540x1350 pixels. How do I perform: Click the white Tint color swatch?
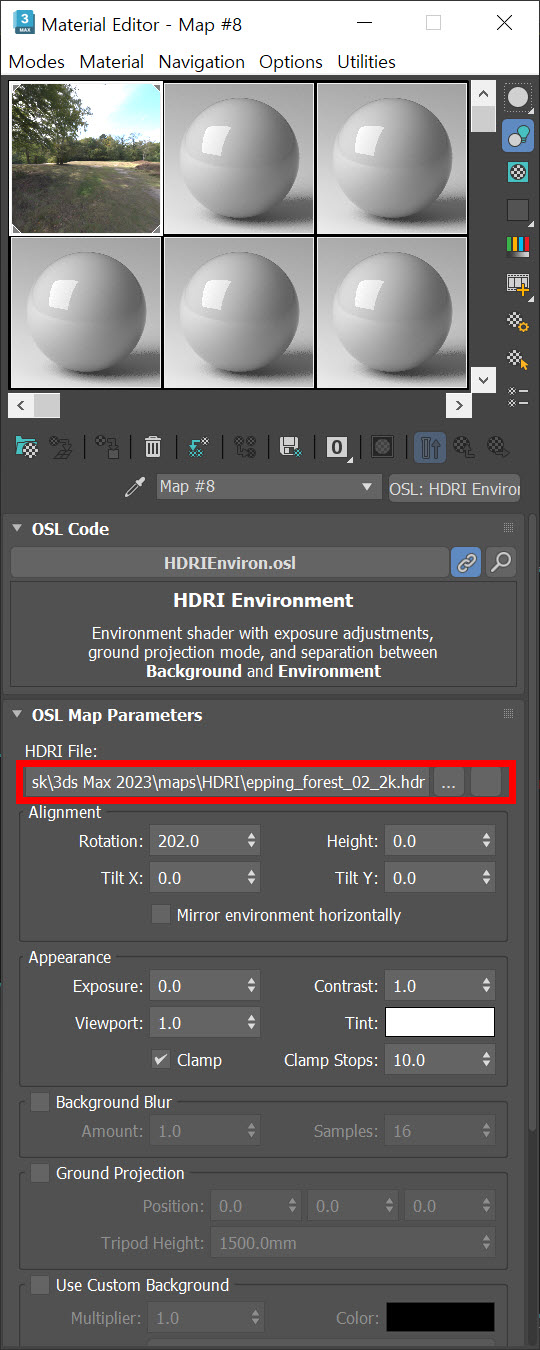440,1022
